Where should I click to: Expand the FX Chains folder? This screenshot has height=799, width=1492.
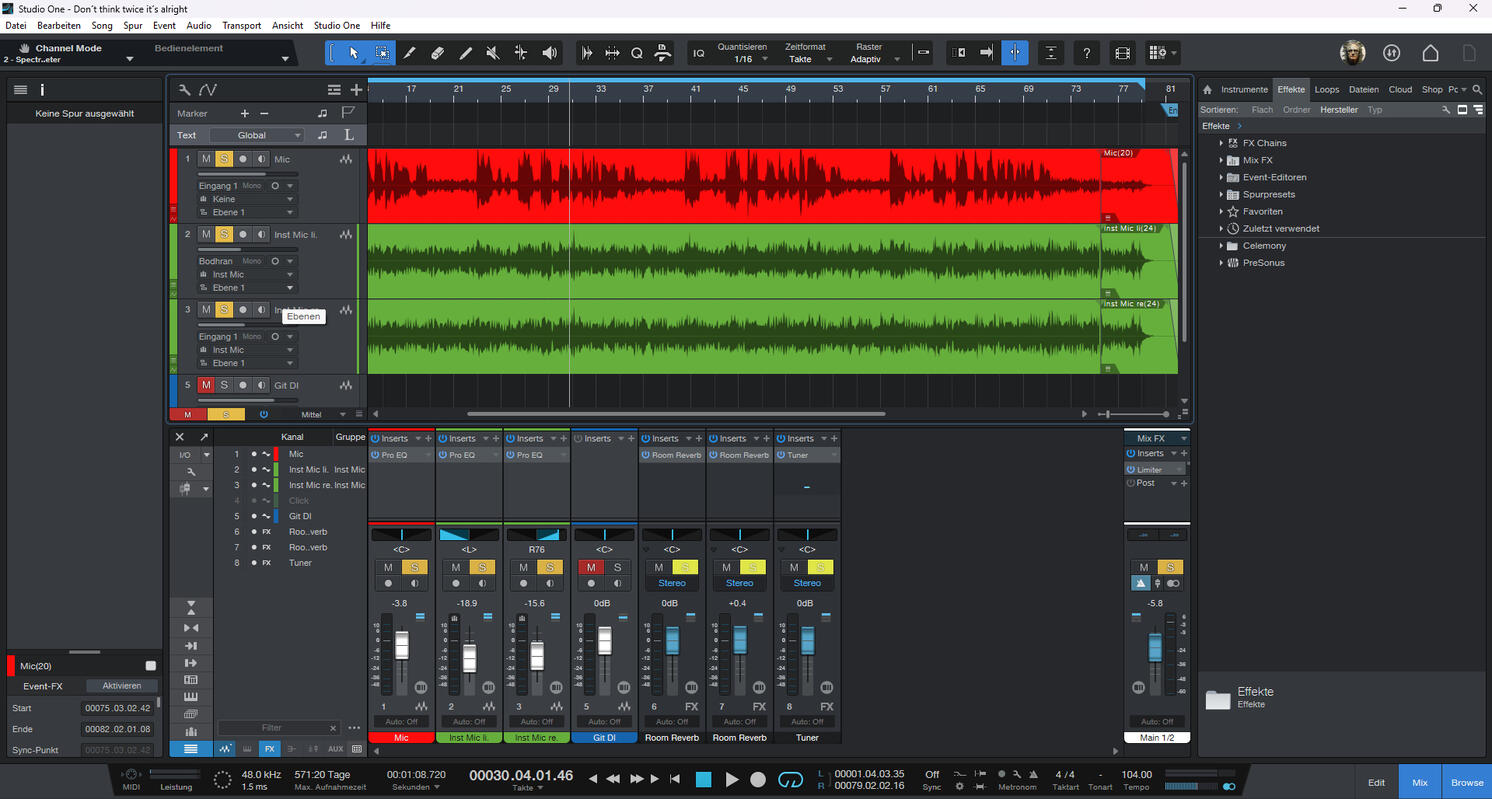(1221, 143)
